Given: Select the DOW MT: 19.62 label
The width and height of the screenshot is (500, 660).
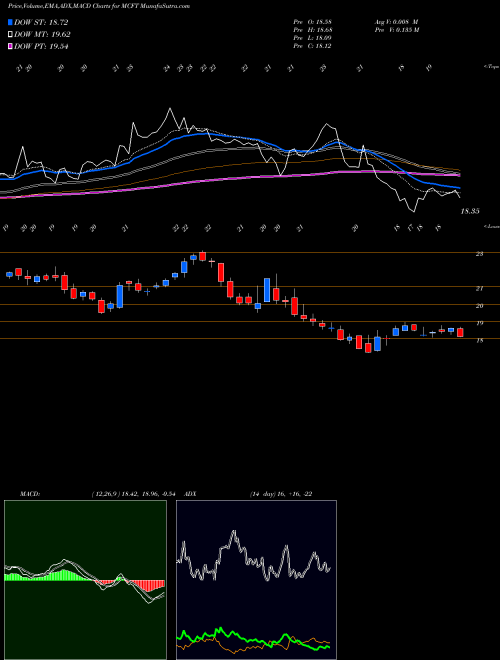Looking at the screenshot, I should click(43, 35).
